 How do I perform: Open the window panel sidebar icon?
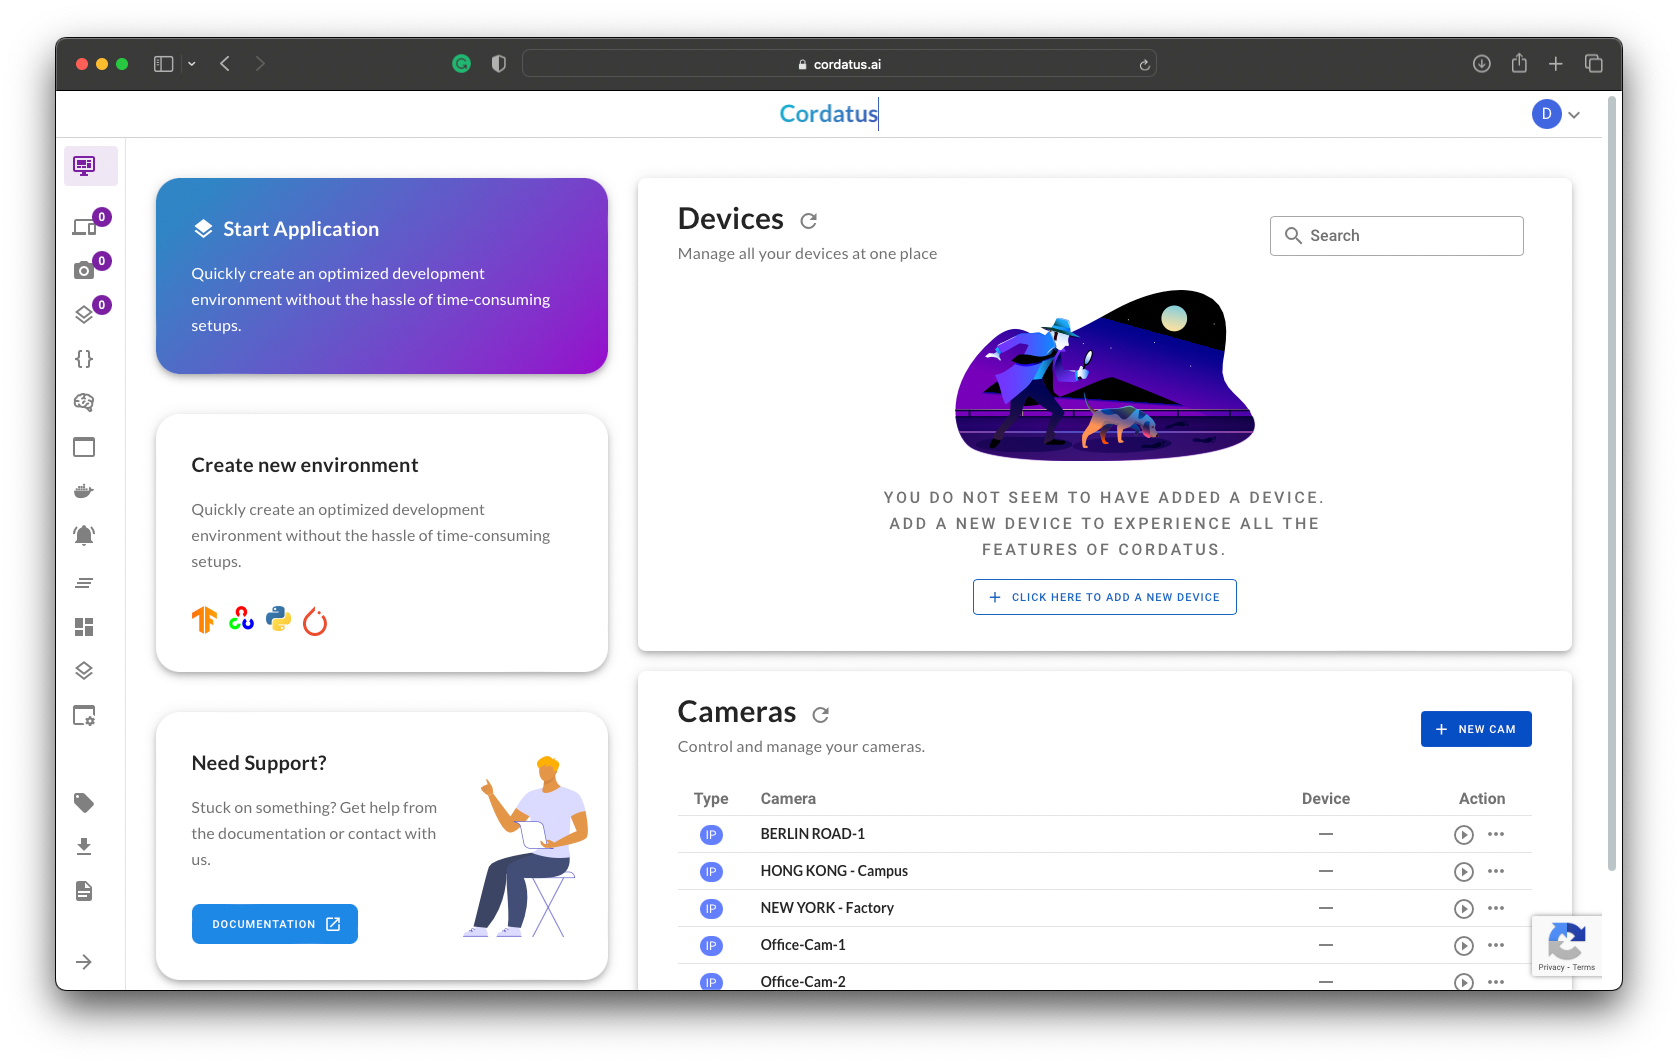coord(84,447)
